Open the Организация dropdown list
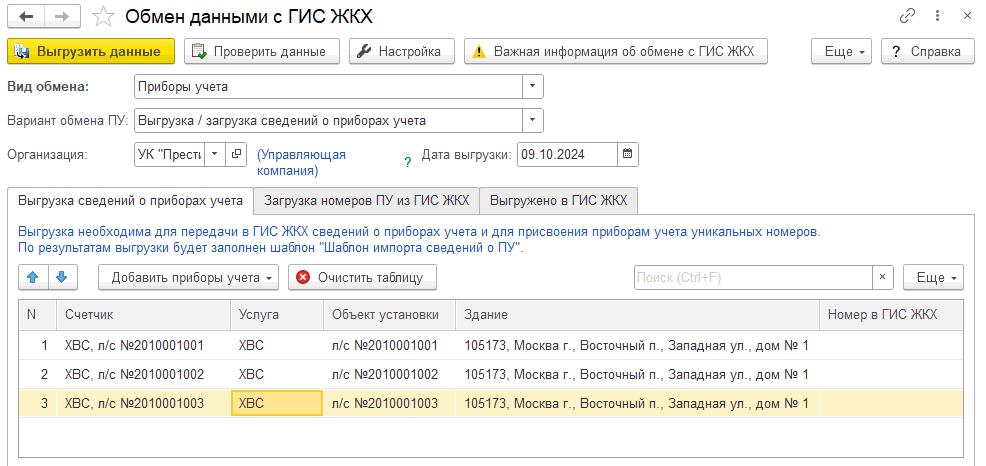This screenshot has width=986, height=466. tap(216, 154)
